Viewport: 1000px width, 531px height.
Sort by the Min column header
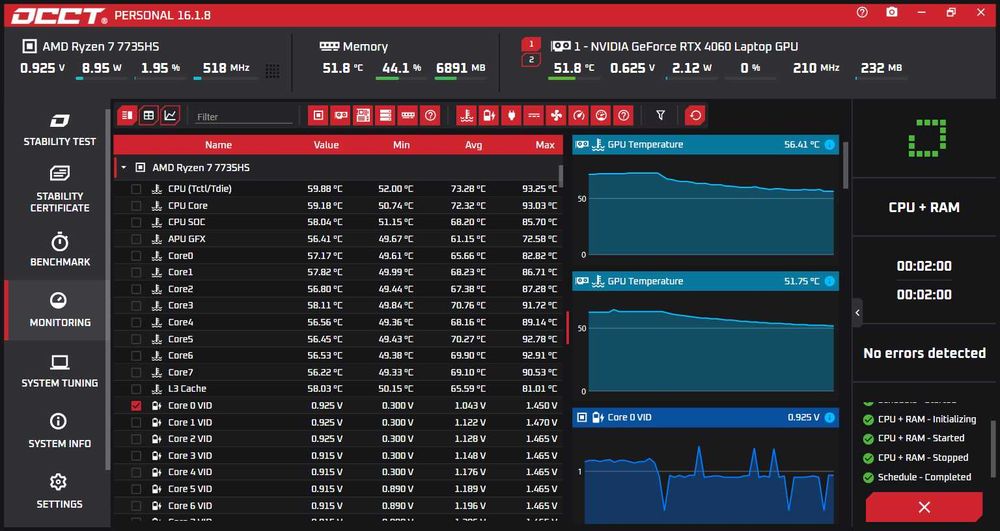(401, 145)
